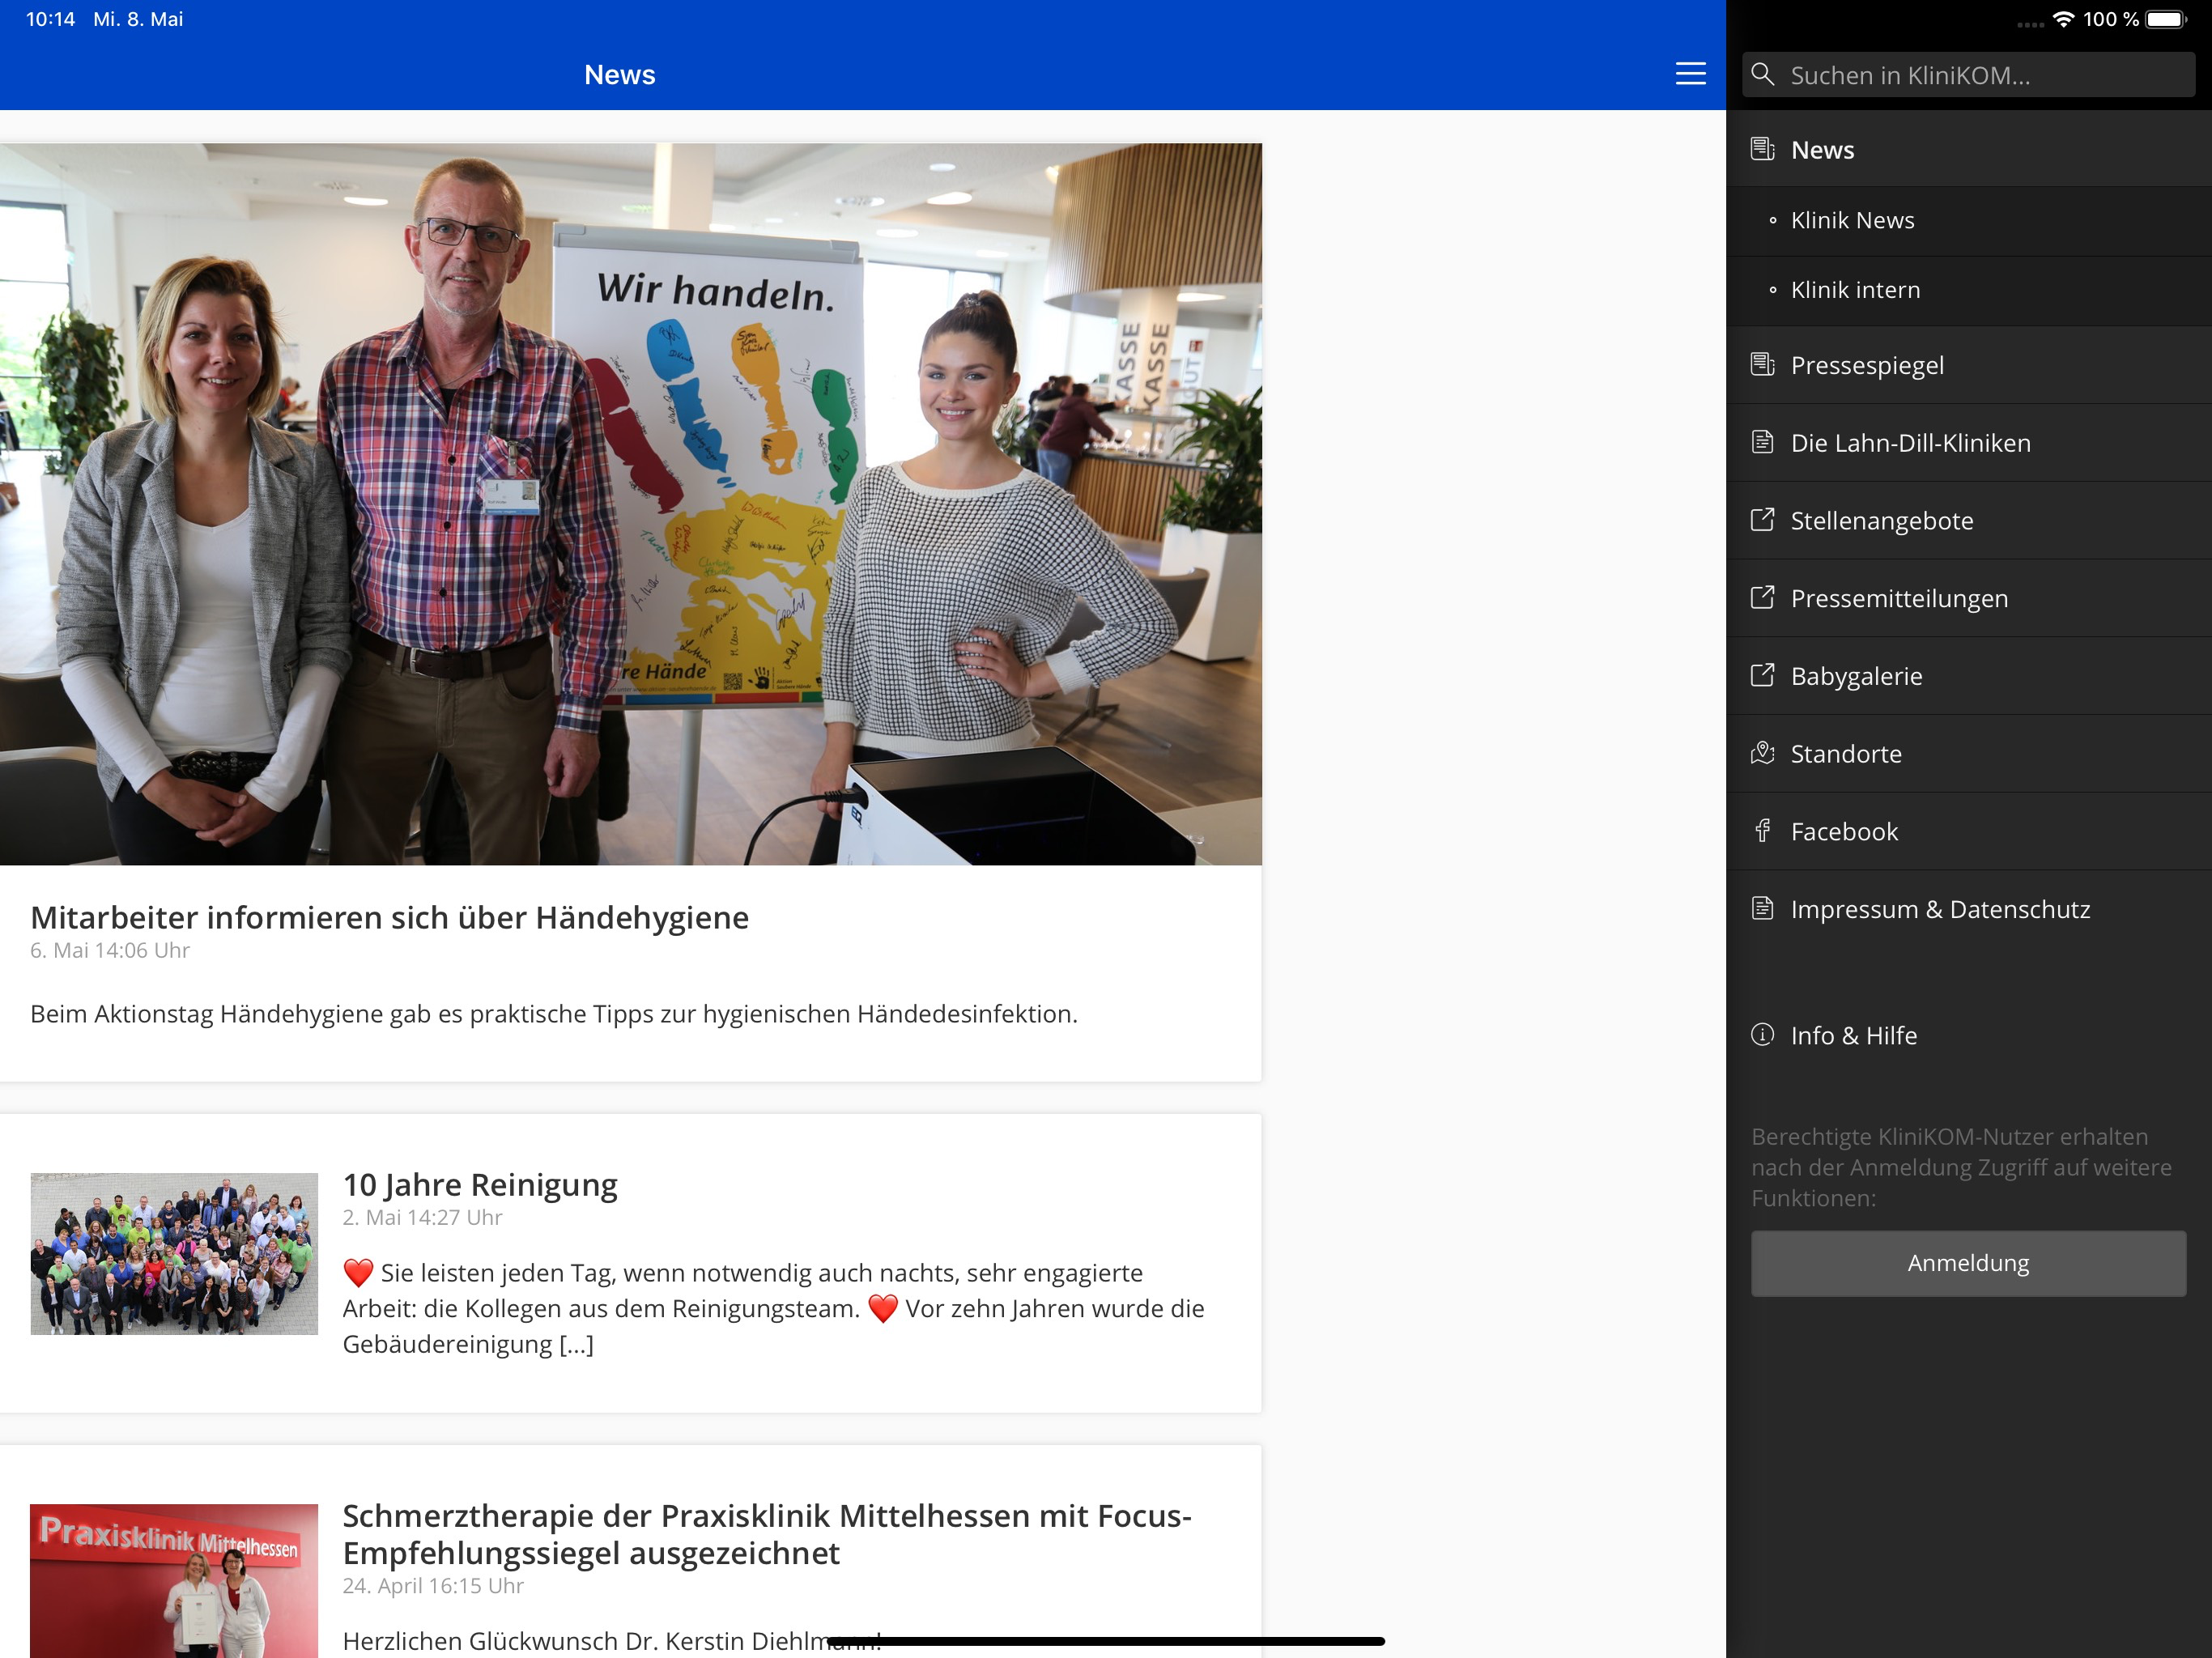Click the Beim Aktionstag Händehygiene summary text
Screen dimensions: 2212x1658
coord(554,1014)
